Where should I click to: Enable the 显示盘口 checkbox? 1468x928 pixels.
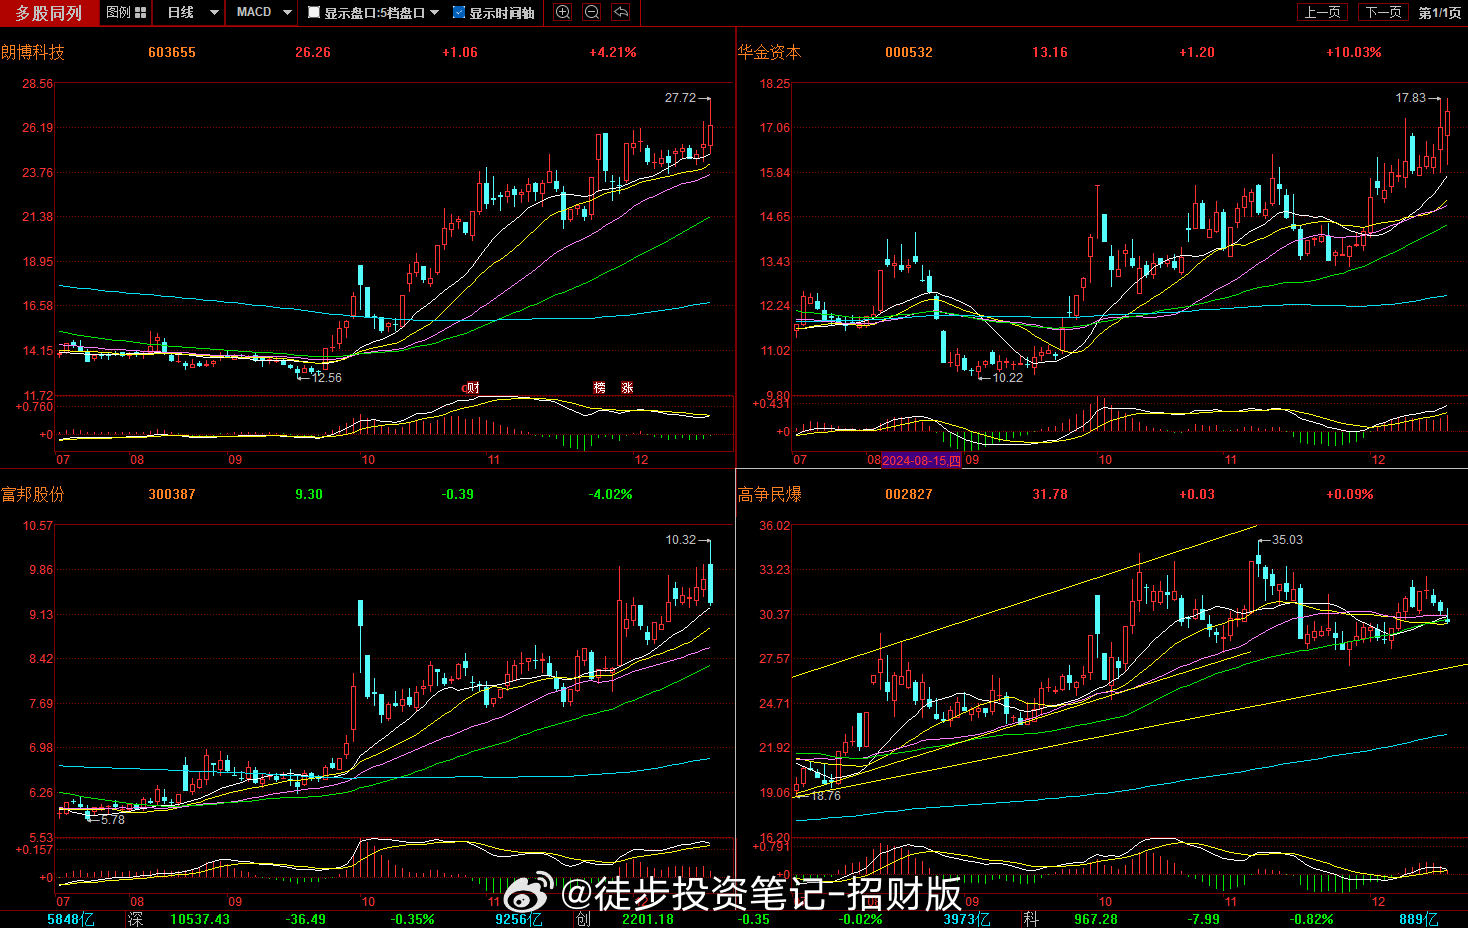tap(314, 13)
